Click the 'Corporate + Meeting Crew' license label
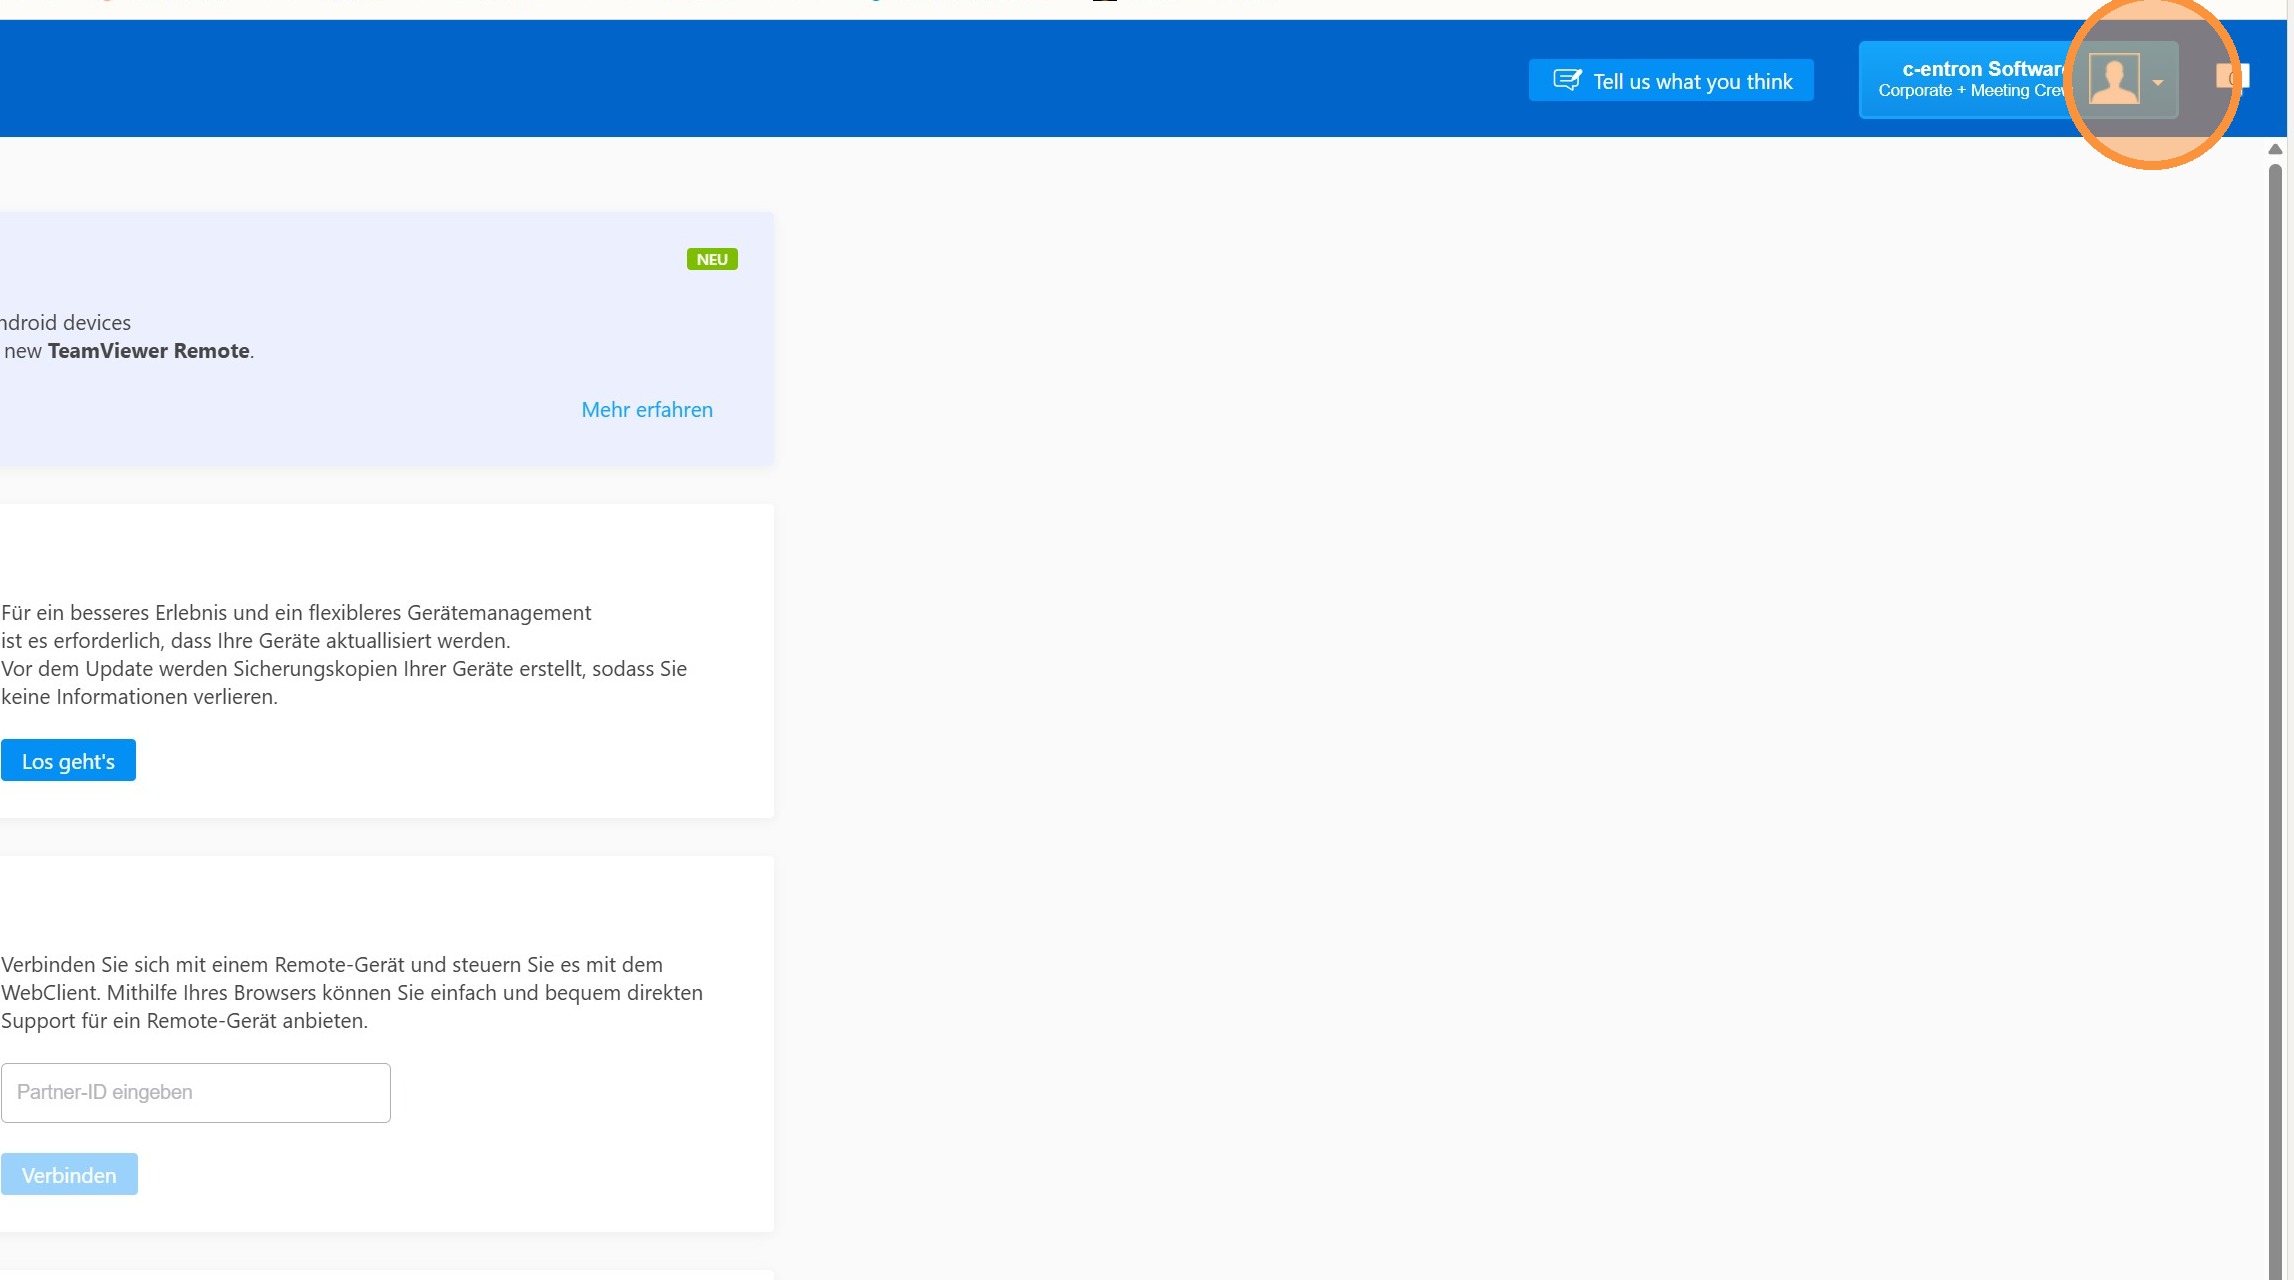This screenshot has width=2294, height=1280. click(x=1968, y=91)
